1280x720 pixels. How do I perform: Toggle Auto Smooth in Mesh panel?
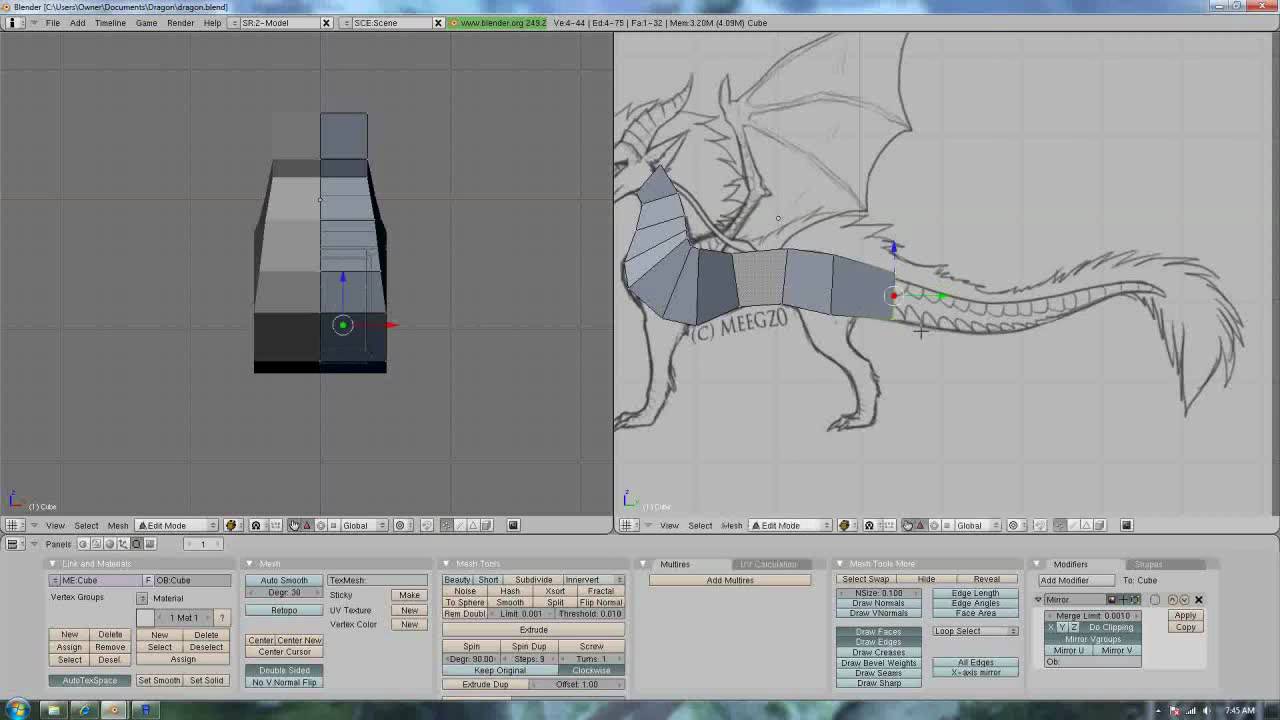(x=284, y=580)
